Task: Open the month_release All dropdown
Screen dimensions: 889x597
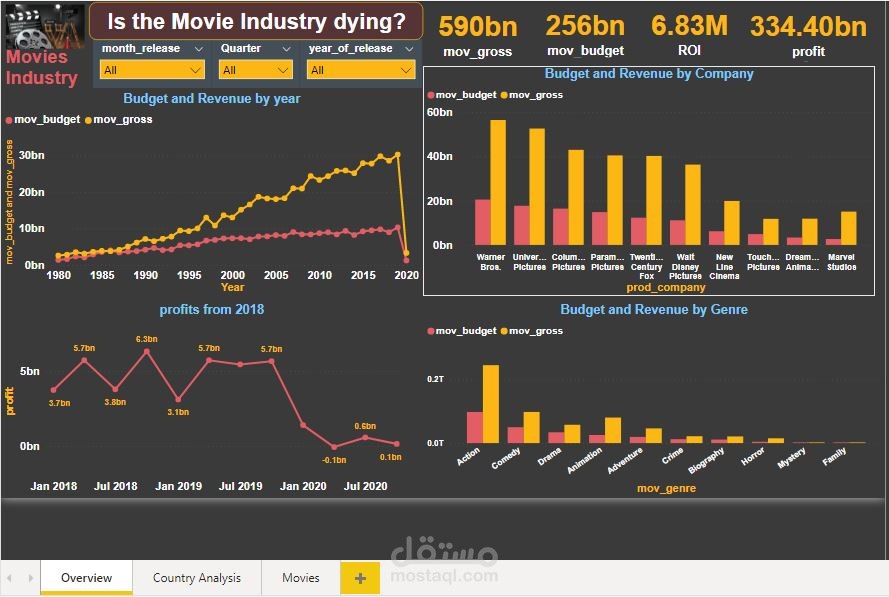Action: (x=152, y=70)
